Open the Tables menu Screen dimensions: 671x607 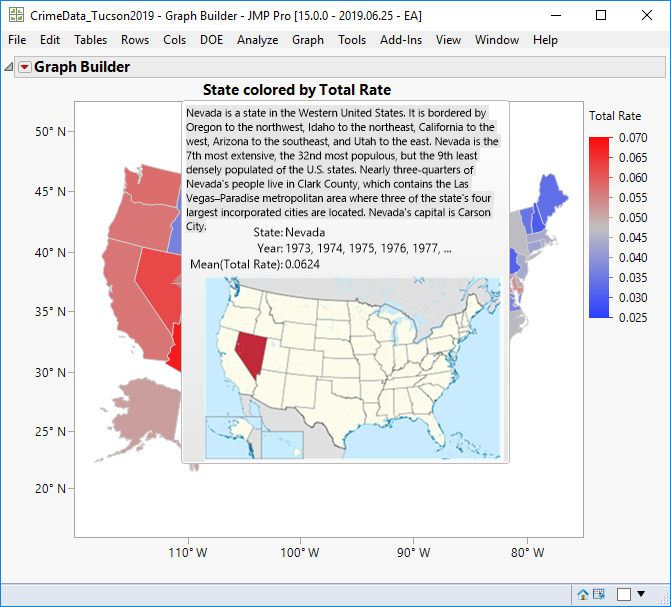pyautogui.click(x=90, y=40)
